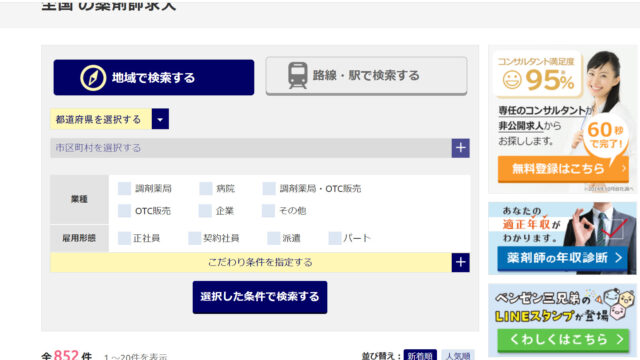Click the 業種 row label
The width and height of the screenshot is (640, 360).
tap(79, 199)
